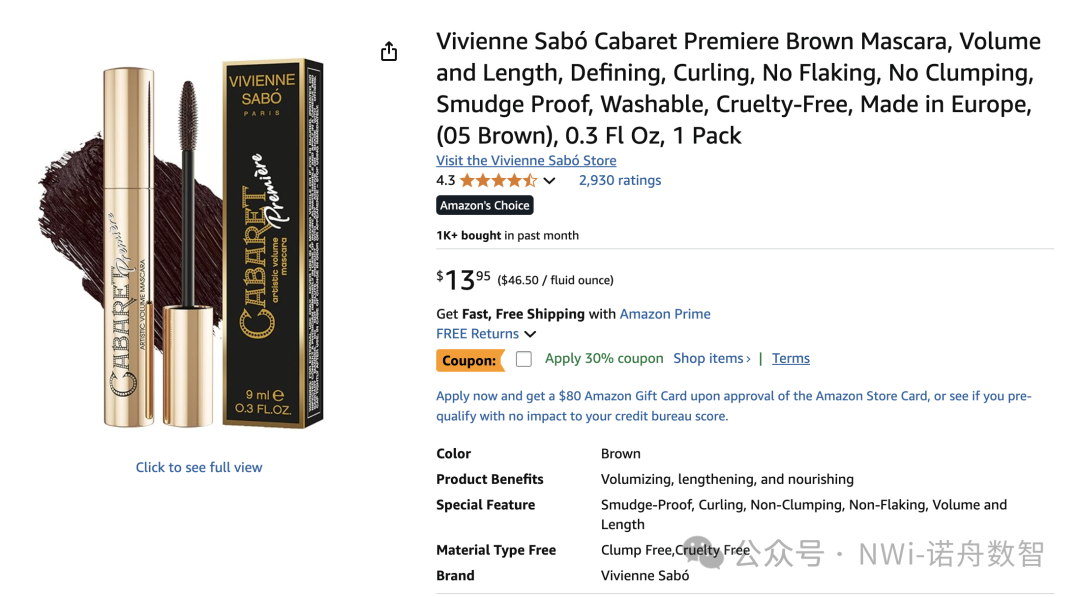Open the 2,930 ratings link

(x=619, y=181)
